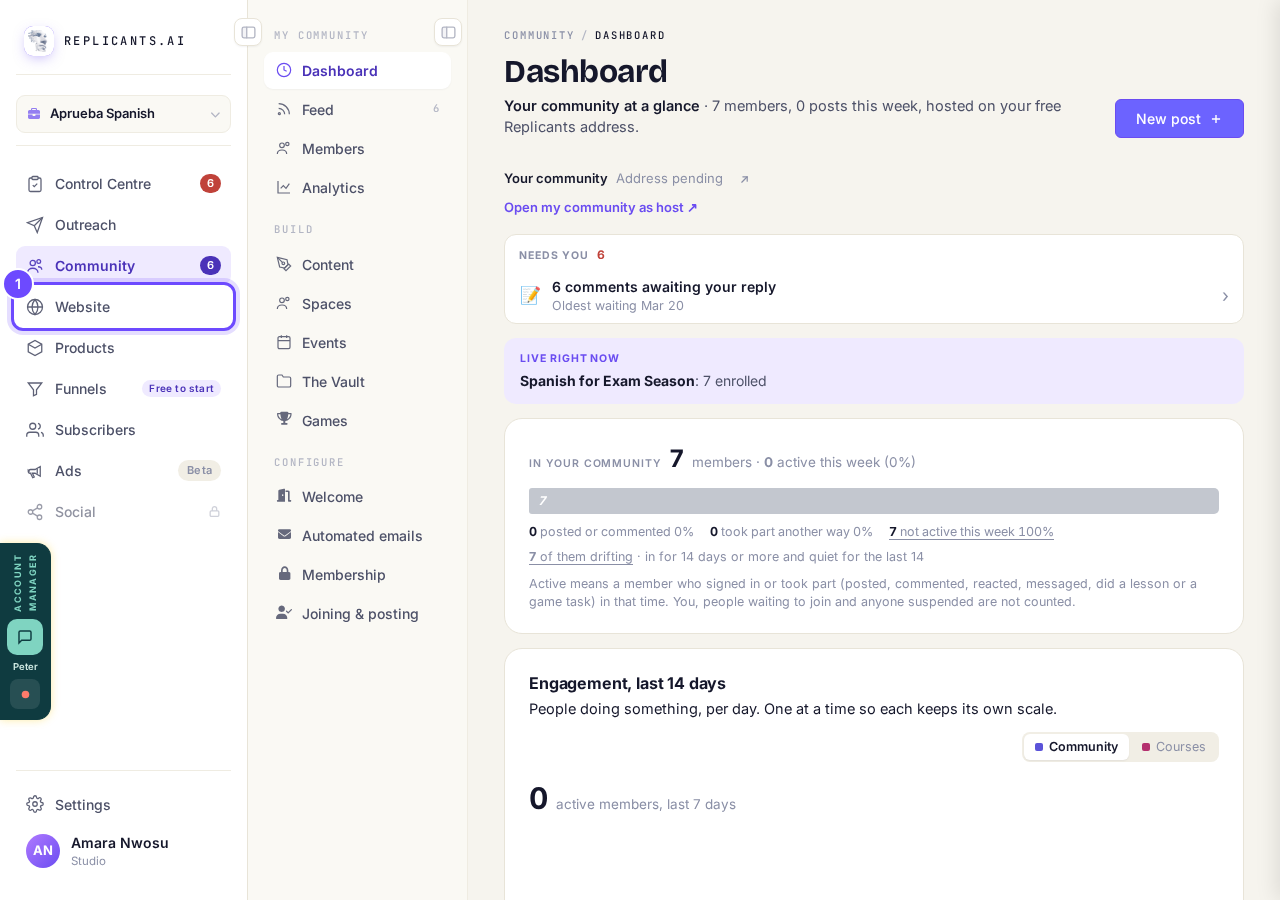This screenshot has width=1280, height=900.
Task: Click the grey members activity bar
Action: [x=874, y=501]
